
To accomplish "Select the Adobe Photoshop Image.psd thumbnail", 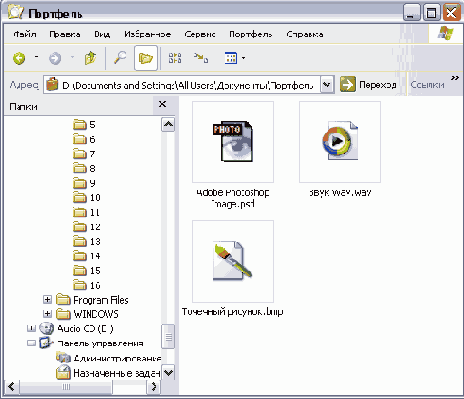I will coord(233,142).
